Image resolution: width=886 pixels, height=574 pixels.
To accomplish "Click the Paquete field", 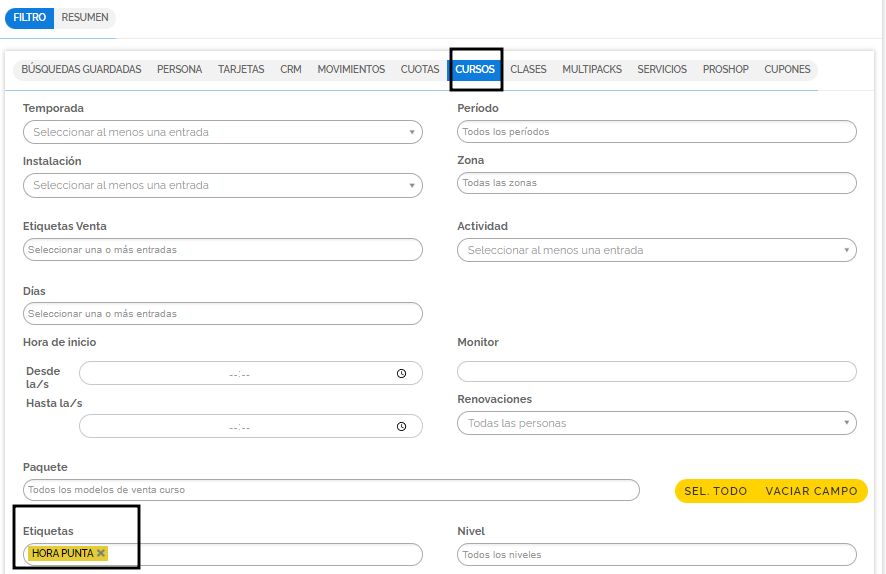I will coord(331,490).
